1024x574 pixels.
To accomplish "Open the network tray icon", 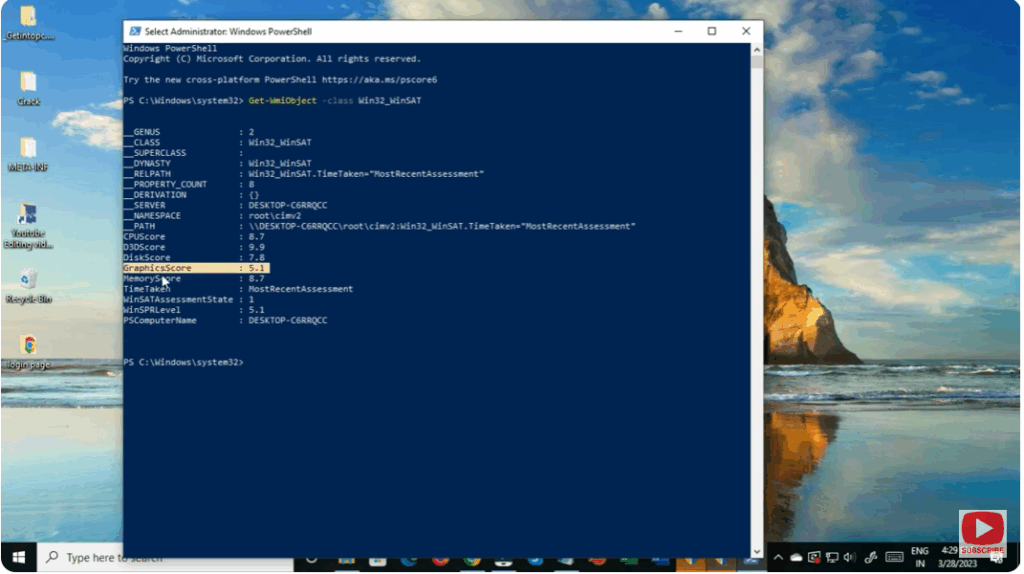I will 832,558.
